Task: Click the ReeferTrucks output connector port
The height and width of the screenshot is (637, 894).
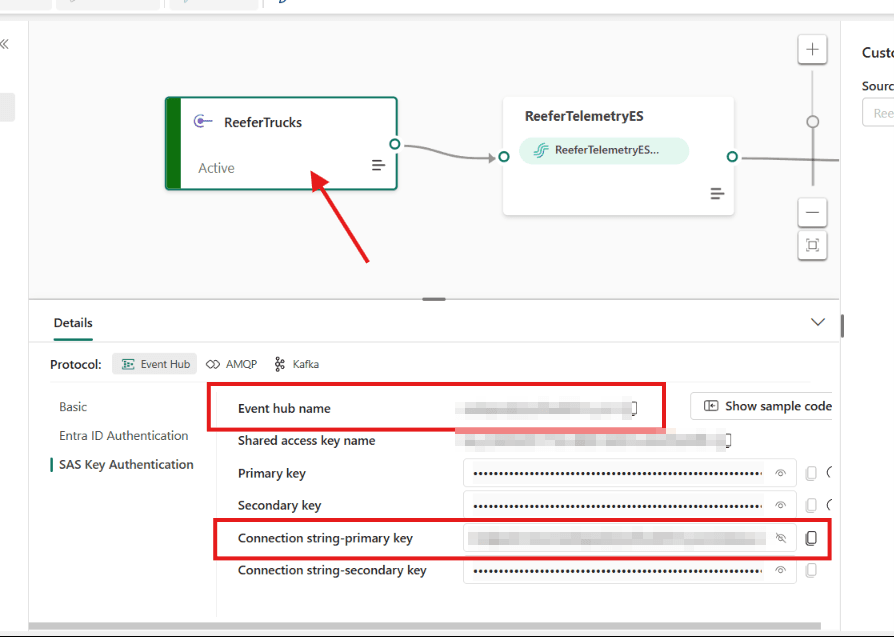Action: tap(395, 144)
